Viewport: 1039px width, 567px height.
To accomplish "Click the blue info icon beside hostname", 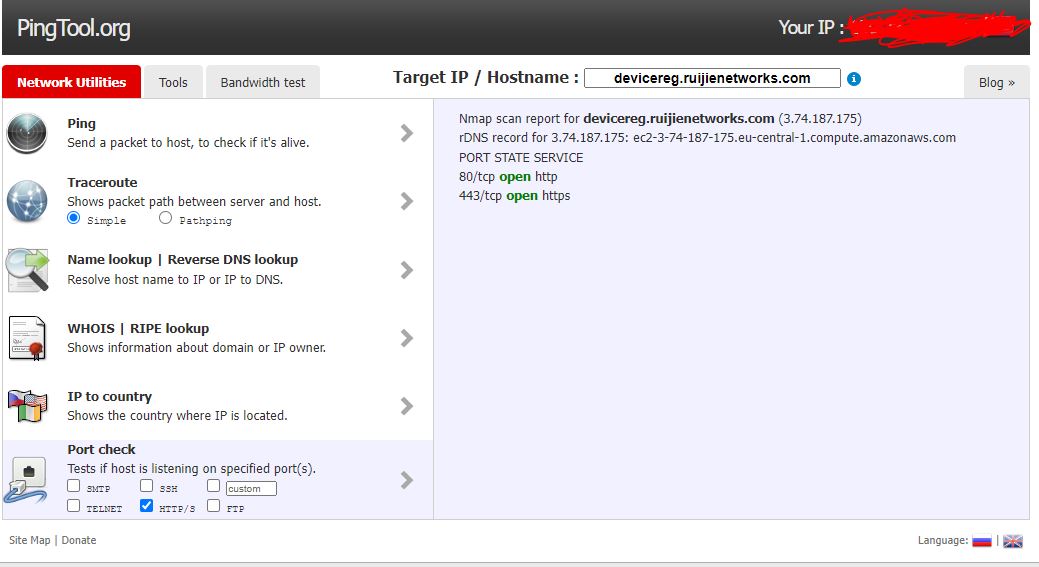I will [x=854, y=79].
